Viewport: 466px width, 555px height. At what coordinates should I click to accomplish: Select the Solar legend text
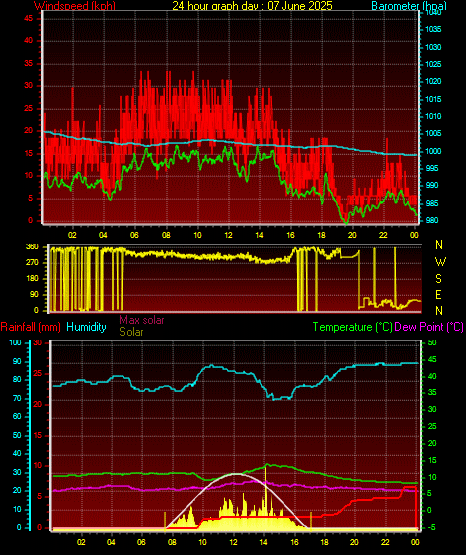click(131, 332)
